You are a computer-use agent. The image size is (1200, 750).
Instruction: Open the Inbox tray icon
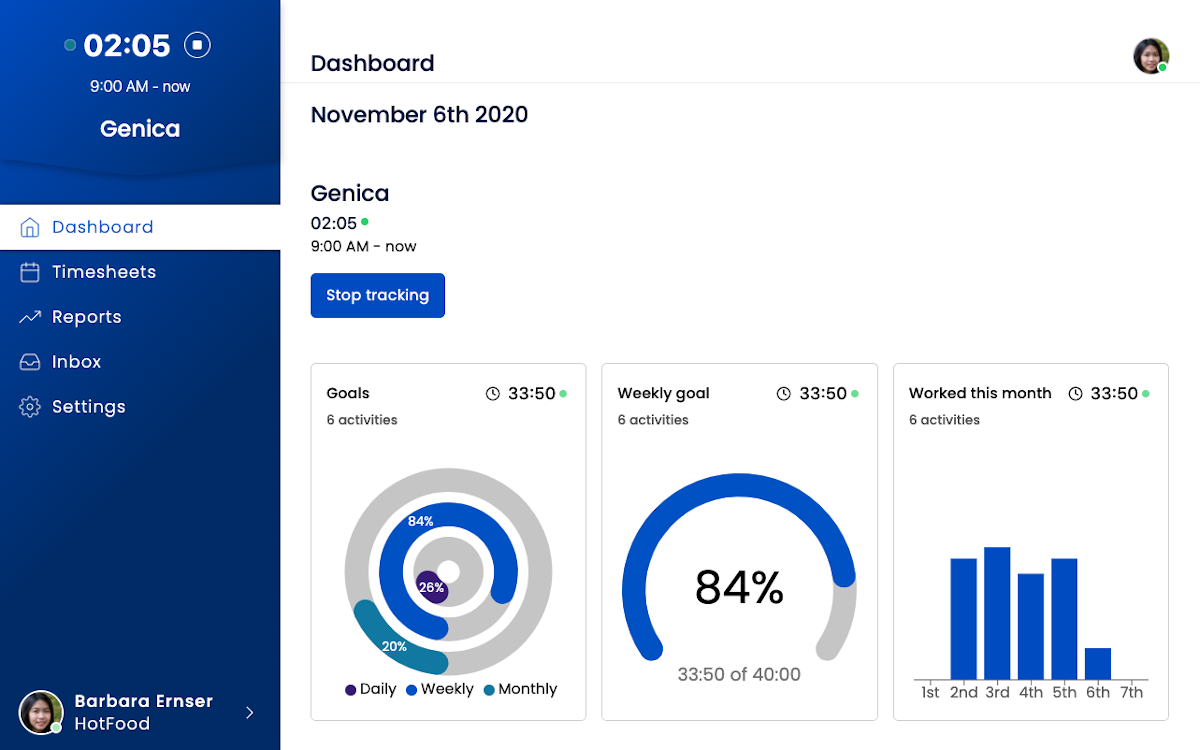[x=30, y=362]
